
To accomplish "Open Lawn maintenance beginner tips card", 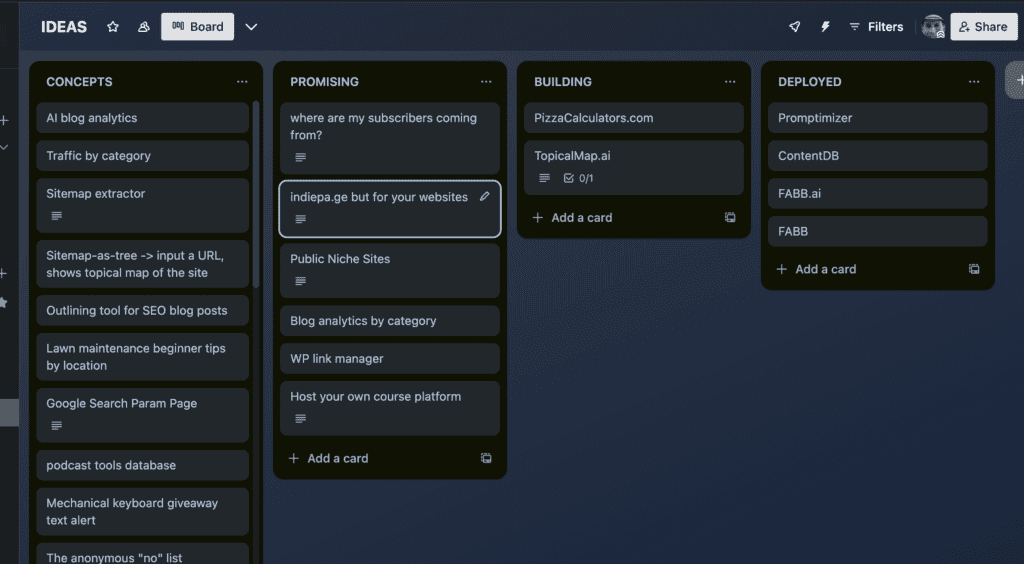I will [142, 357].
